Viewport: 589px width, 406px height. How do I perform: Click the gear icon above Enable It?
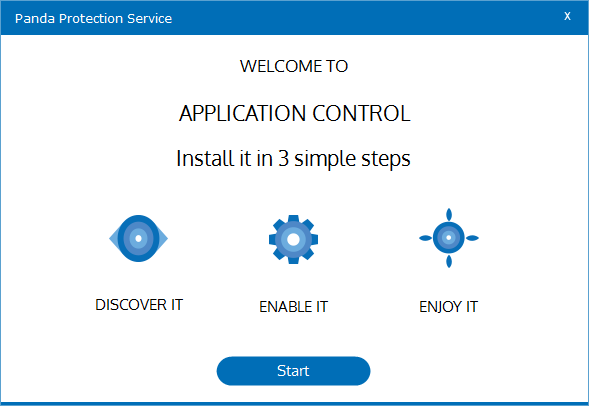pos(293,239)
